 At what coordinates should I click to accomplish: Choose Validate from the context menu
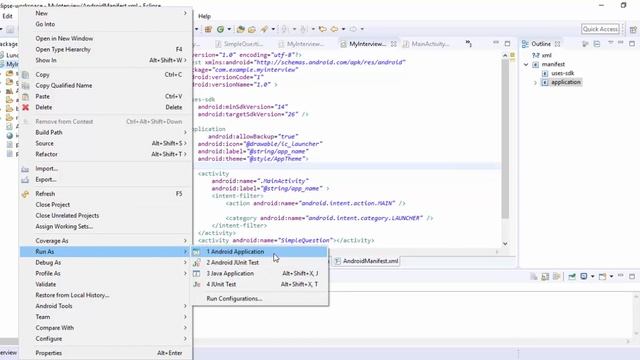tap(106, 284)
